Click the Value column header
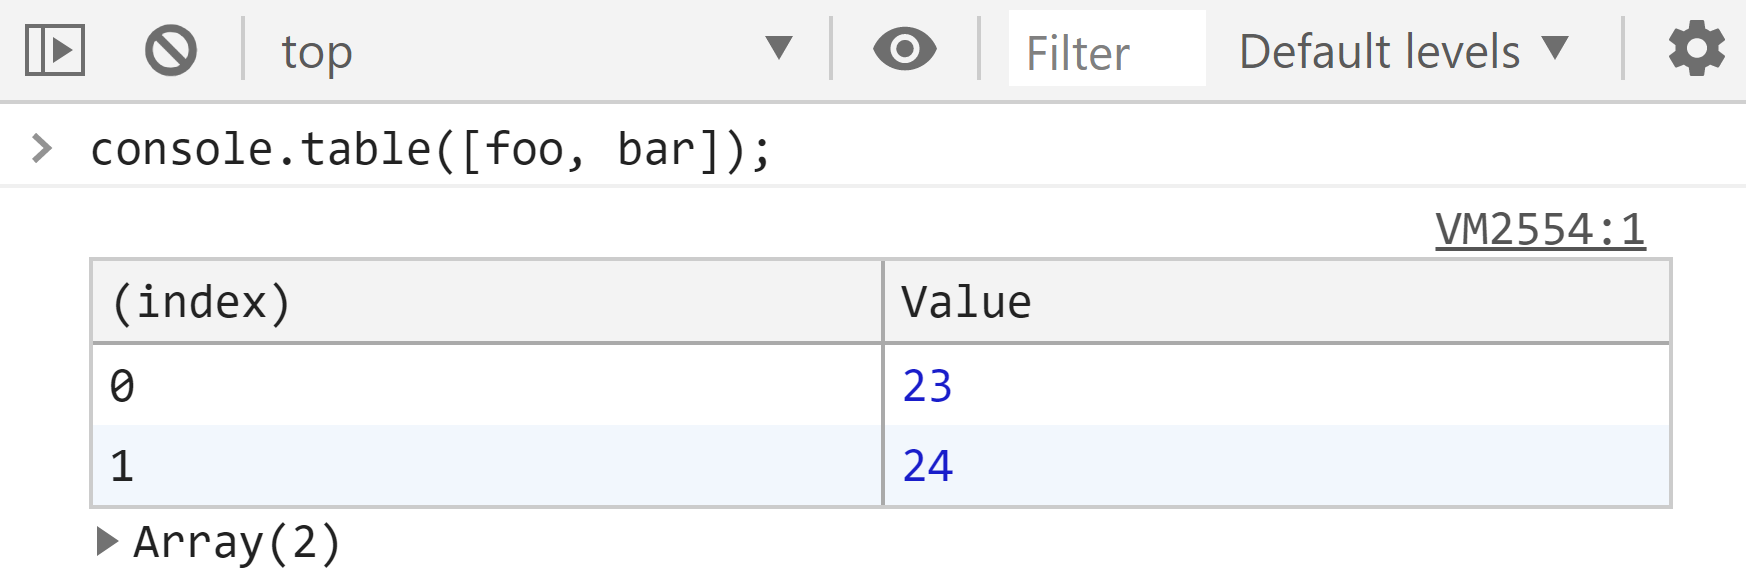Image resolution: width=1746 pixels, height=576 pixels. tap(965, 300)
